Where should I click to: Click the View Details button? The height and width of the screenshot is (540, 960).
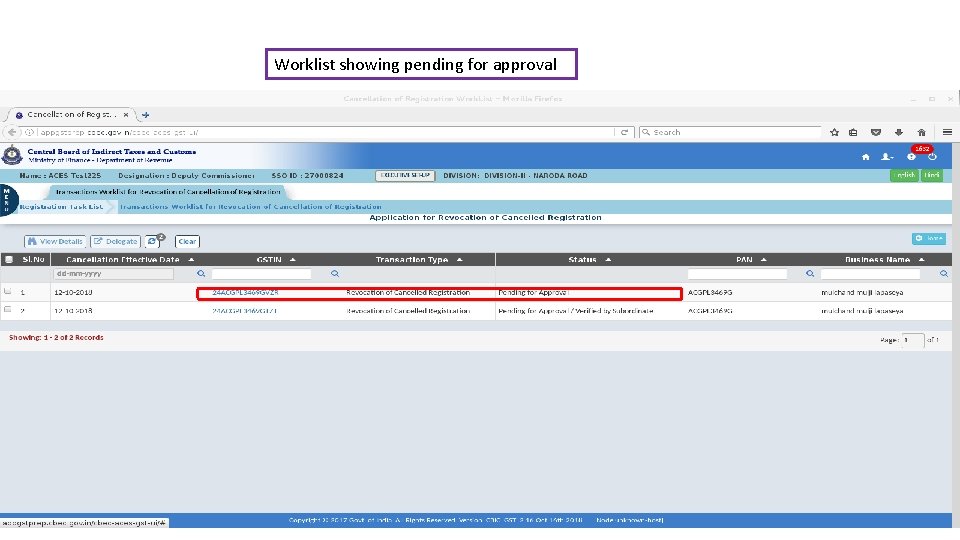(54, 241)
